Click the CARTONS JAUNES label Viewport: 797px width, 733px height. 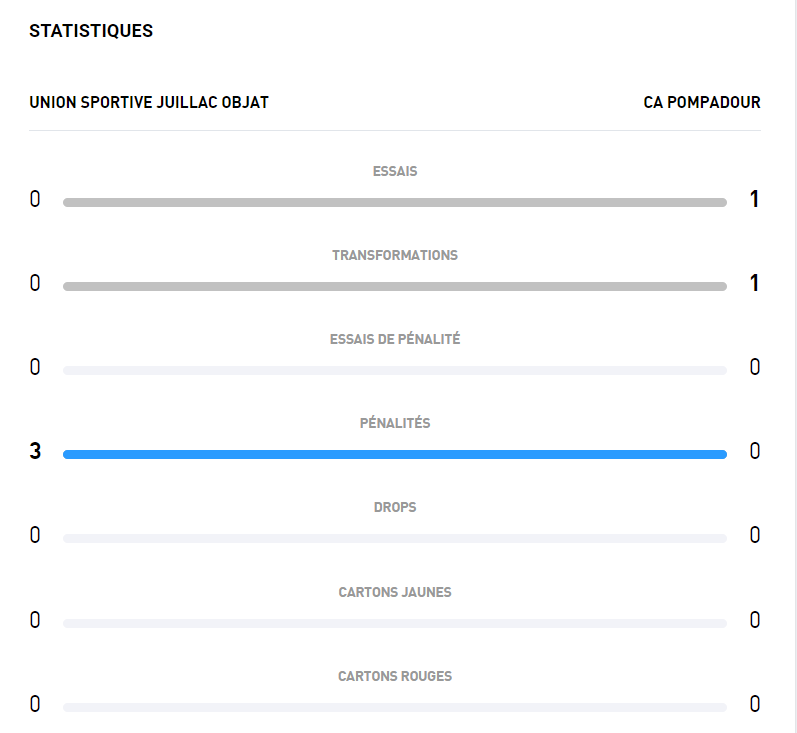tap(395, 592)
